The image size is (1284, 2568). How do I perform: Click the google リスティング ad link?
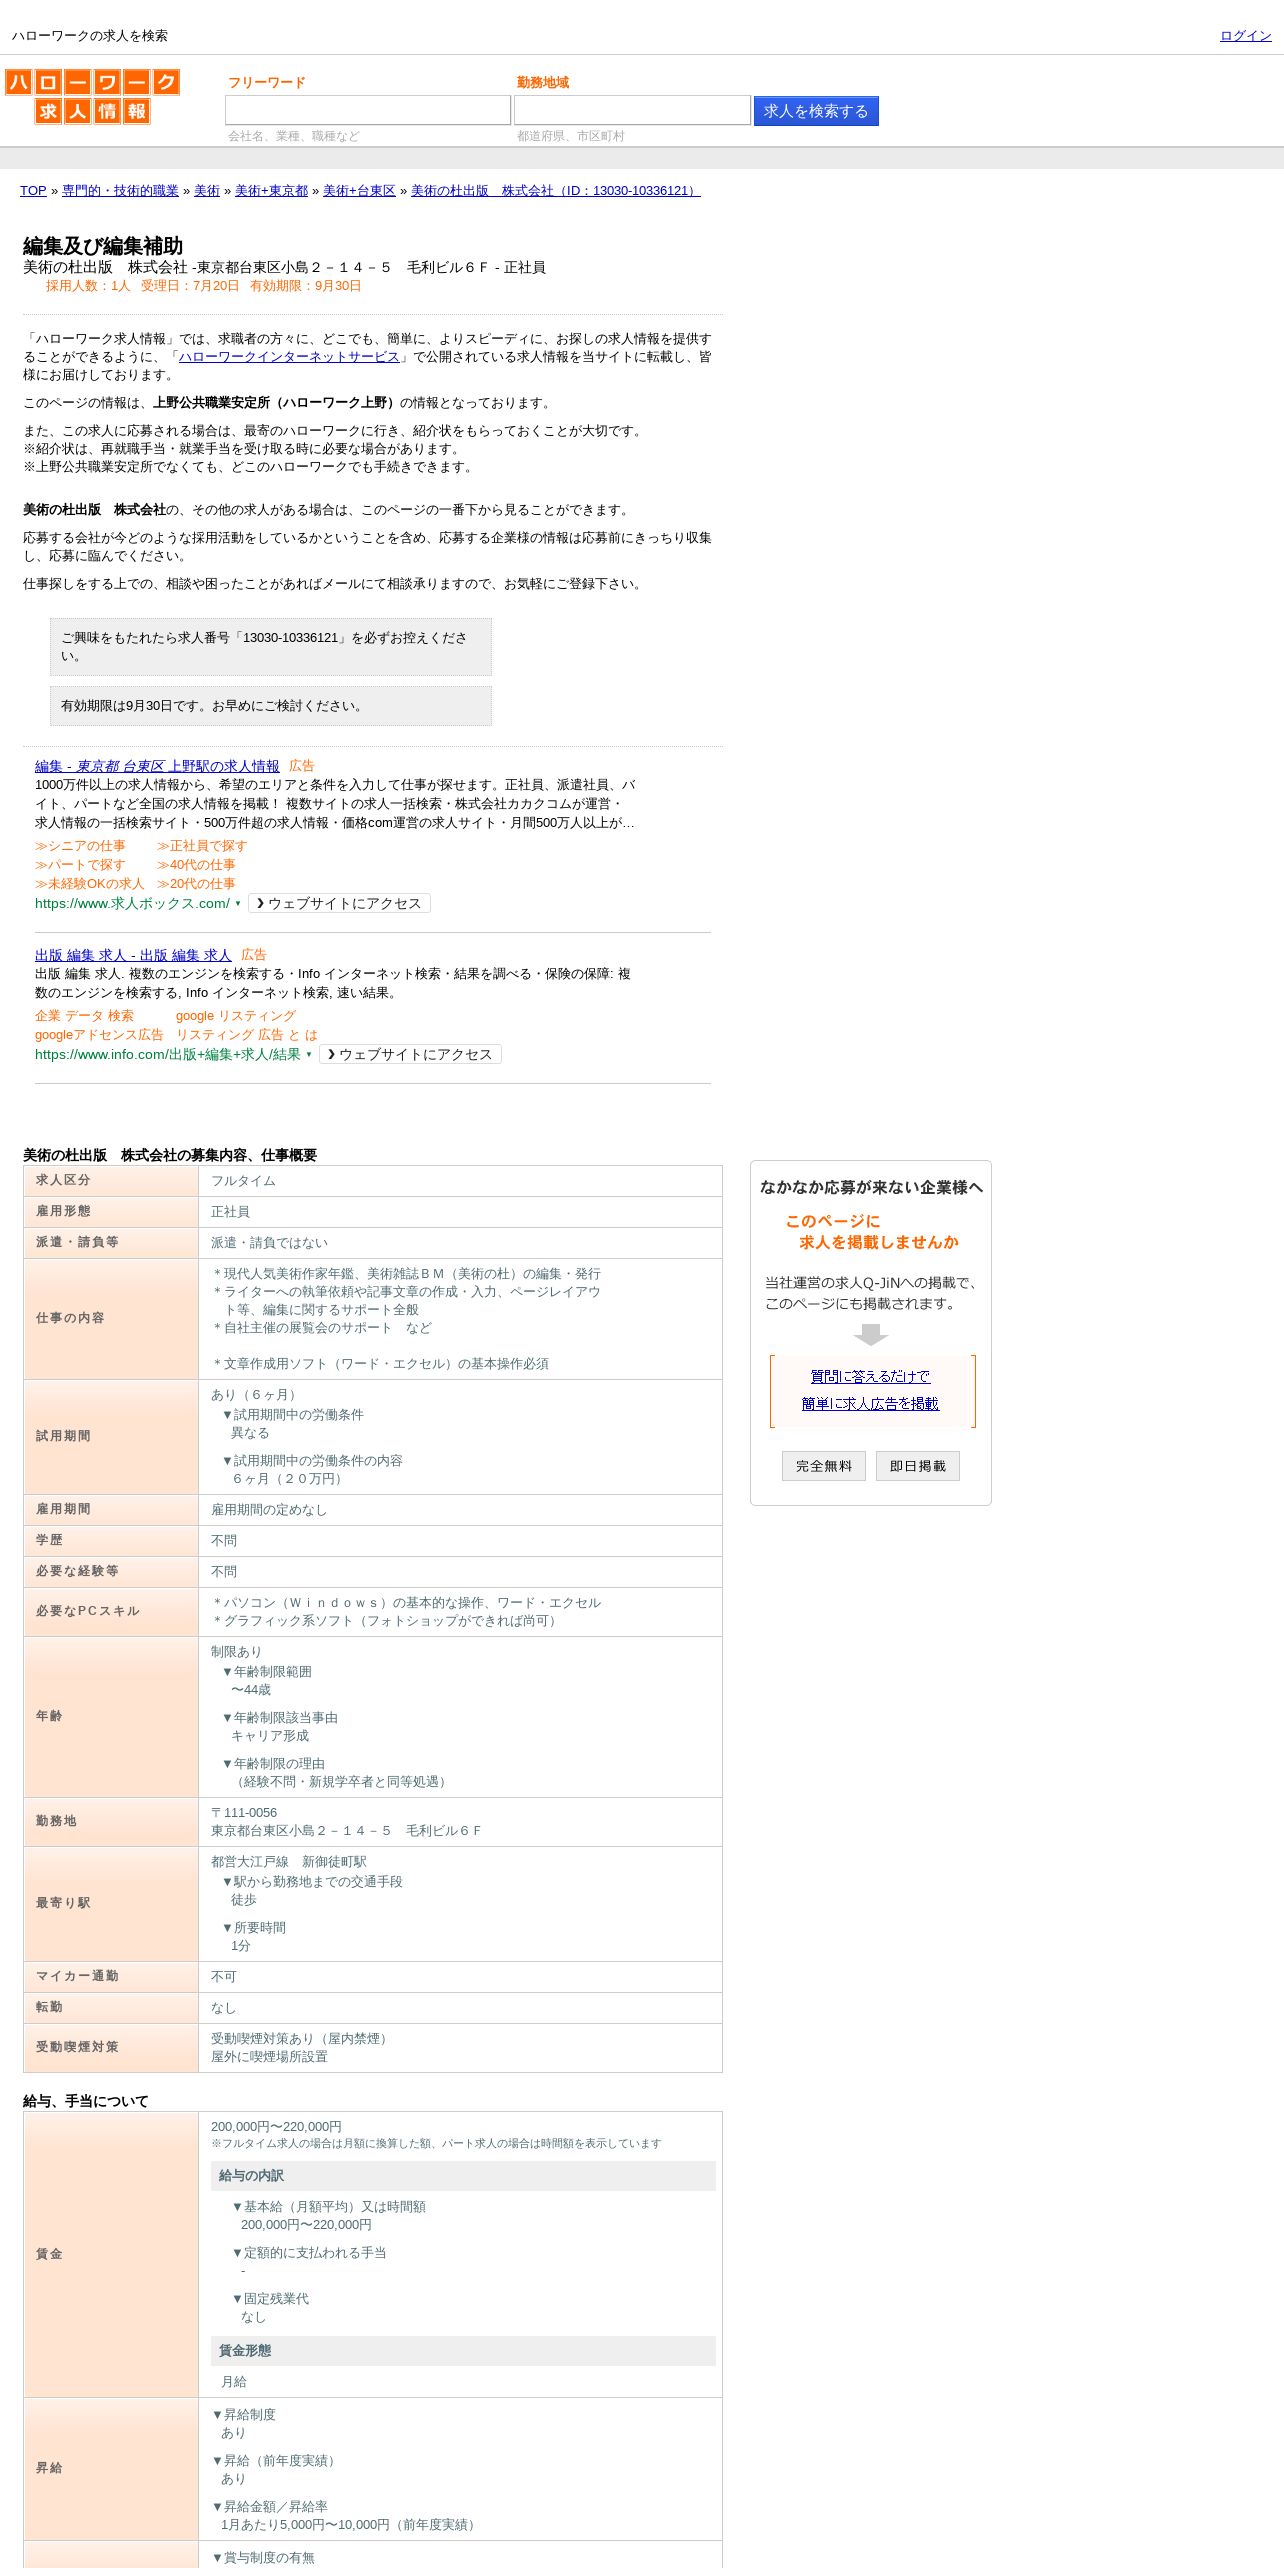tap(236, 1016)
